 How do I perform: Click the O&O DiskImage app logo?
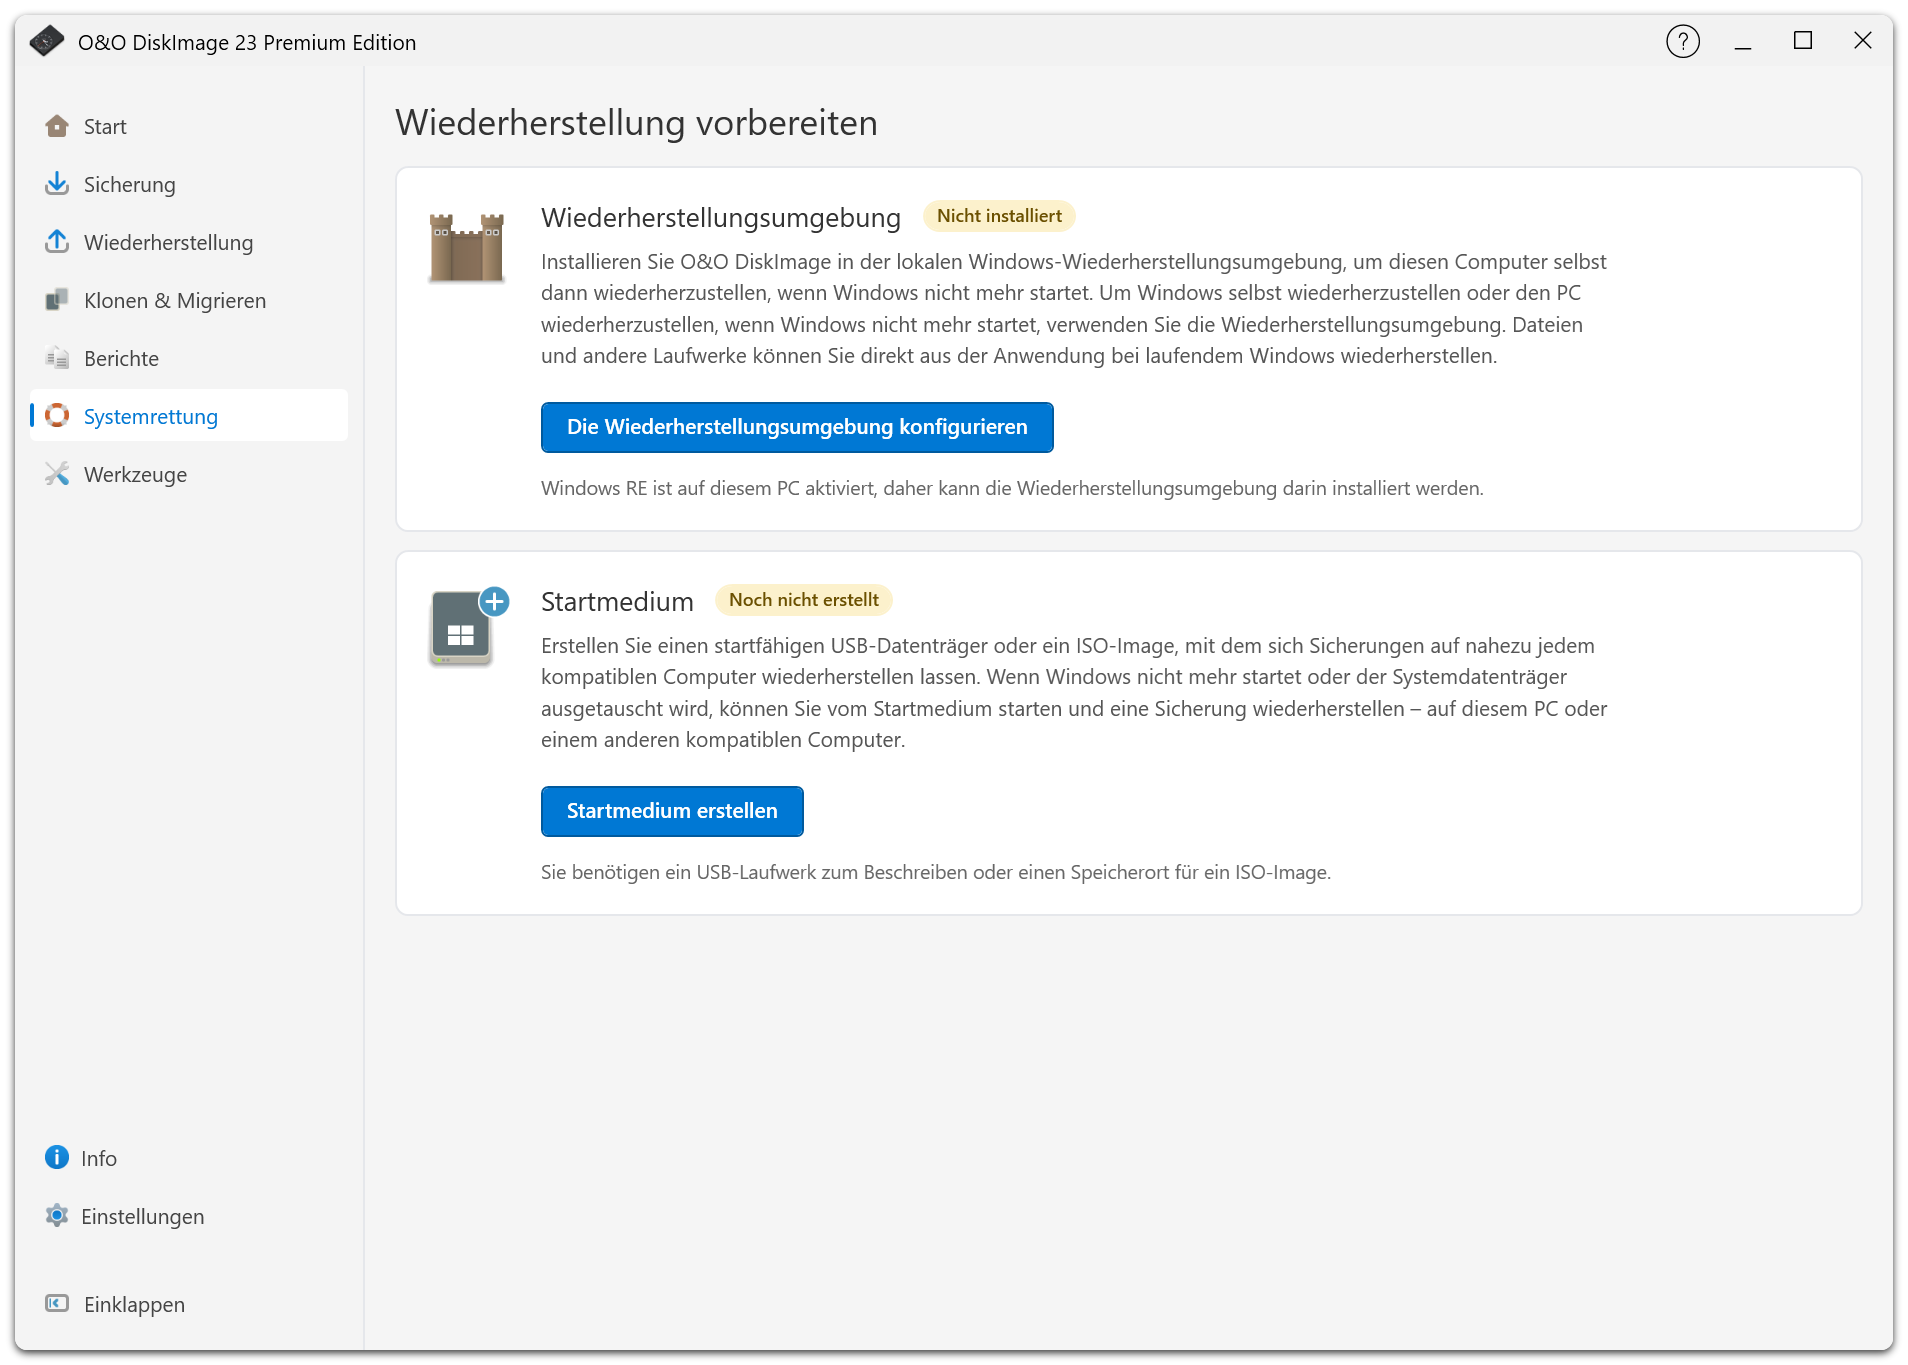46,41
